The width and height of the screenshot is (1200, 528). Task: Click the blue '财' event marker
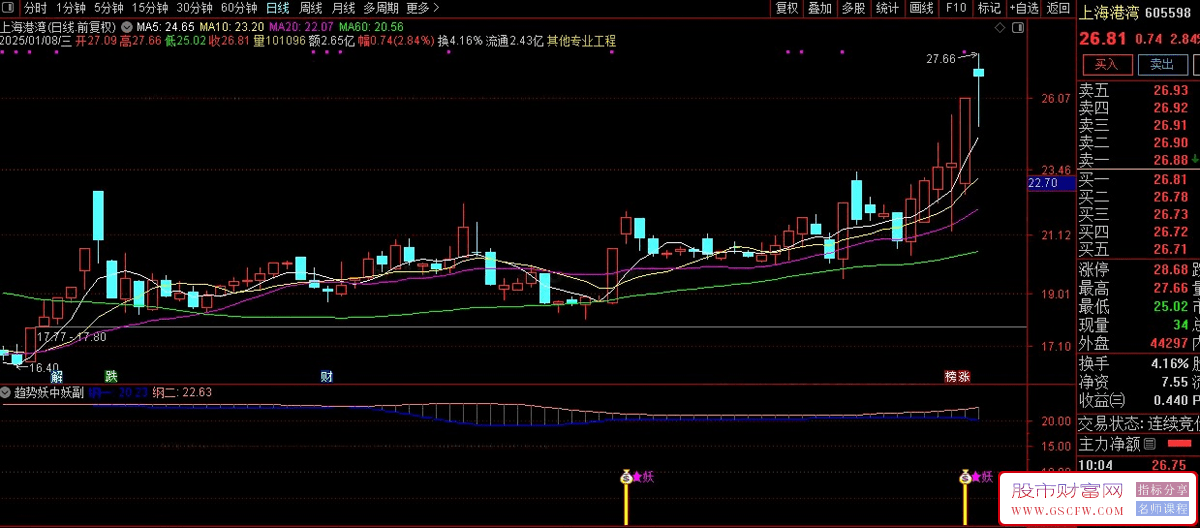[326, 376]
